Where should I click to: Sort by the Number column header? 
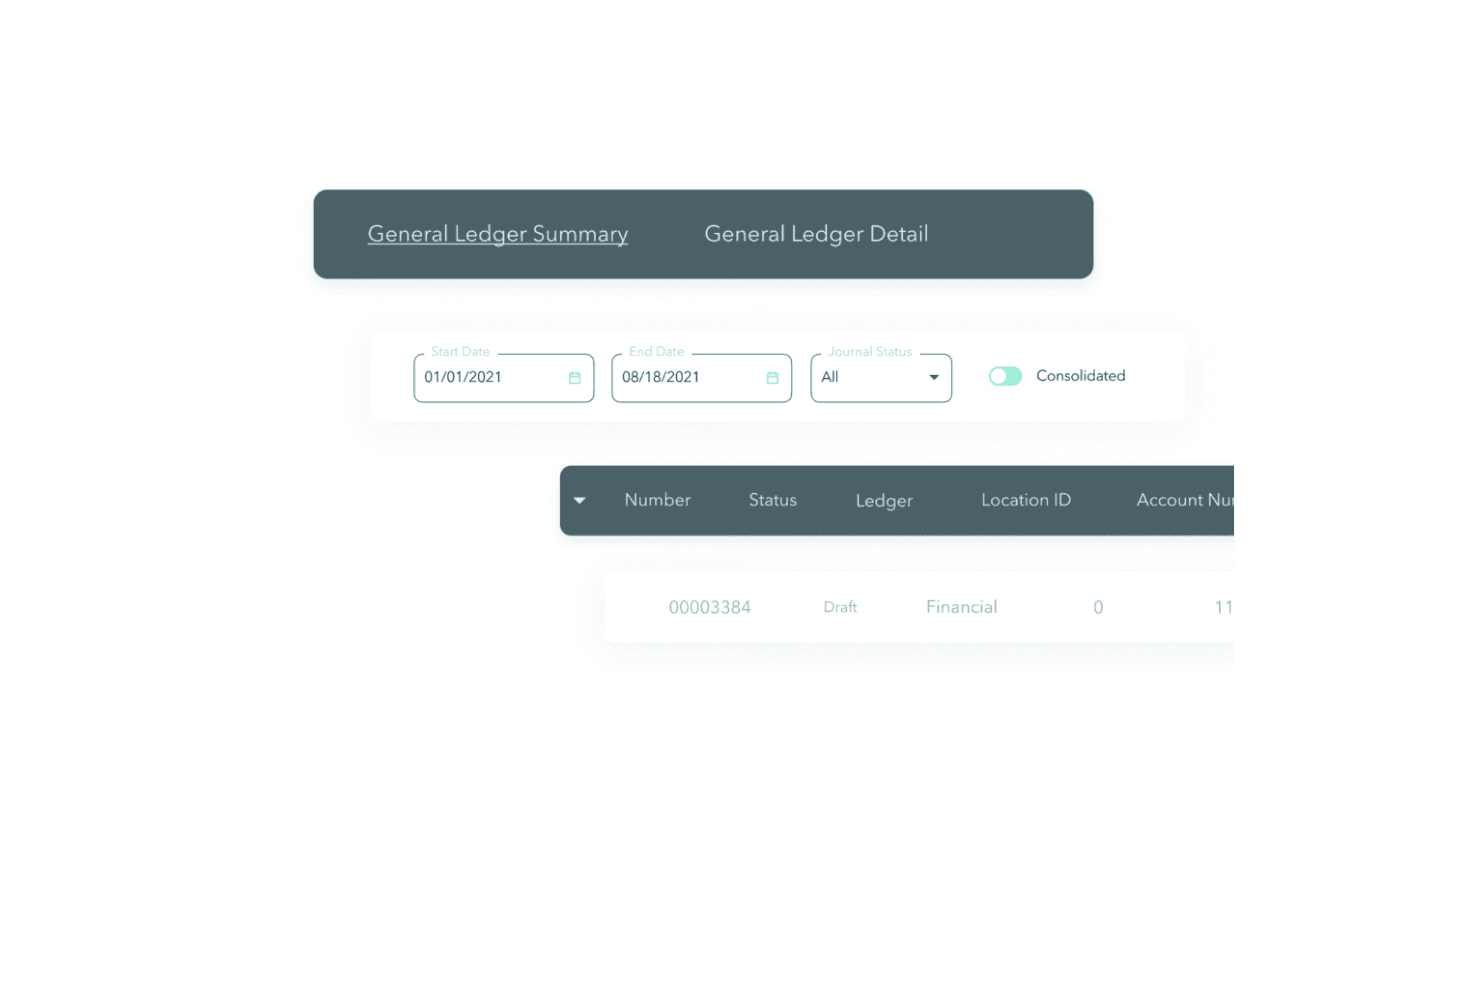pos(658,500)
